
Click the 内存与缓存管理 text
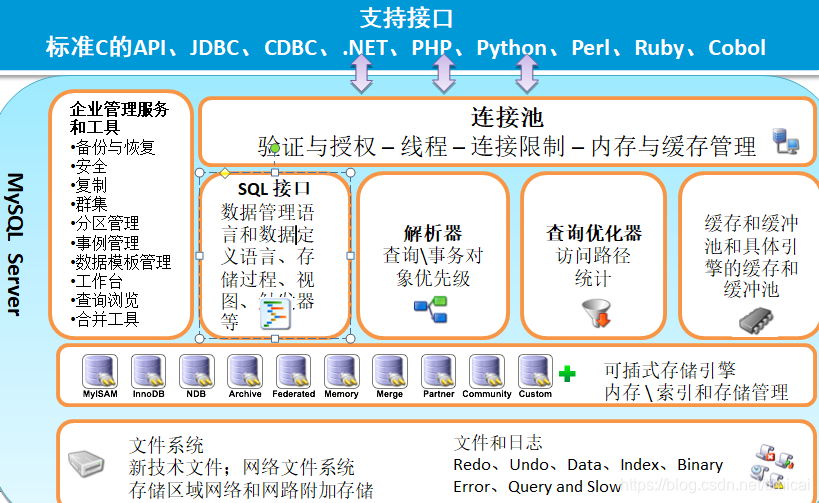pos(674,147)
